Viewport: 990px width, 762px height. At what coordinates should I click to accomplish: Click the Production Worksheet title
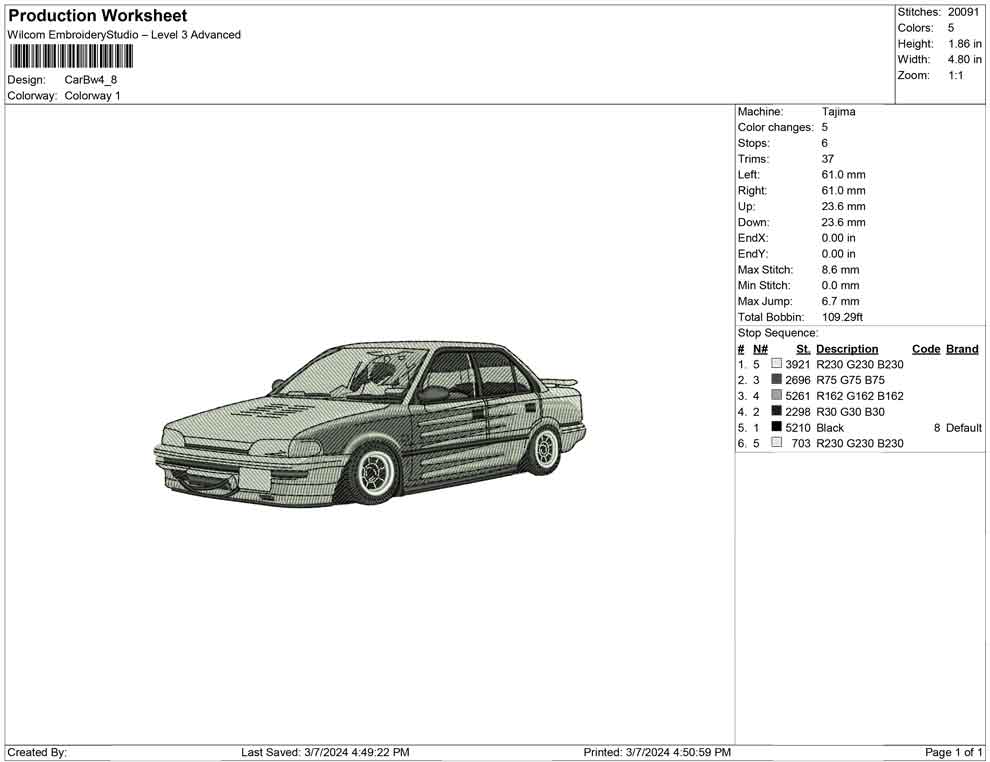[97, 16]
